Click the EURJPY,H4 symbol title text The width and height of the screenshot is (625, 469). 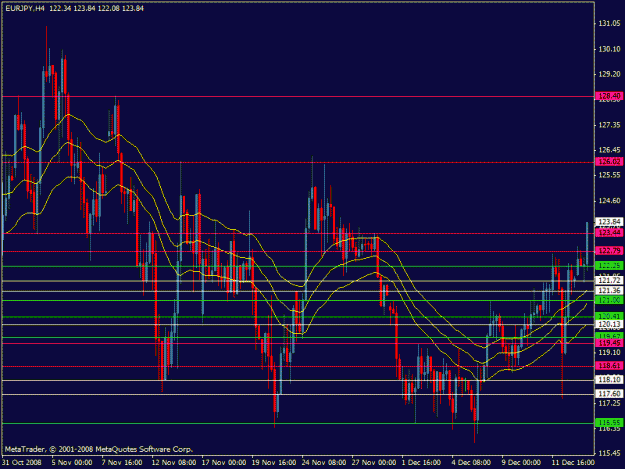click(25, 8)
